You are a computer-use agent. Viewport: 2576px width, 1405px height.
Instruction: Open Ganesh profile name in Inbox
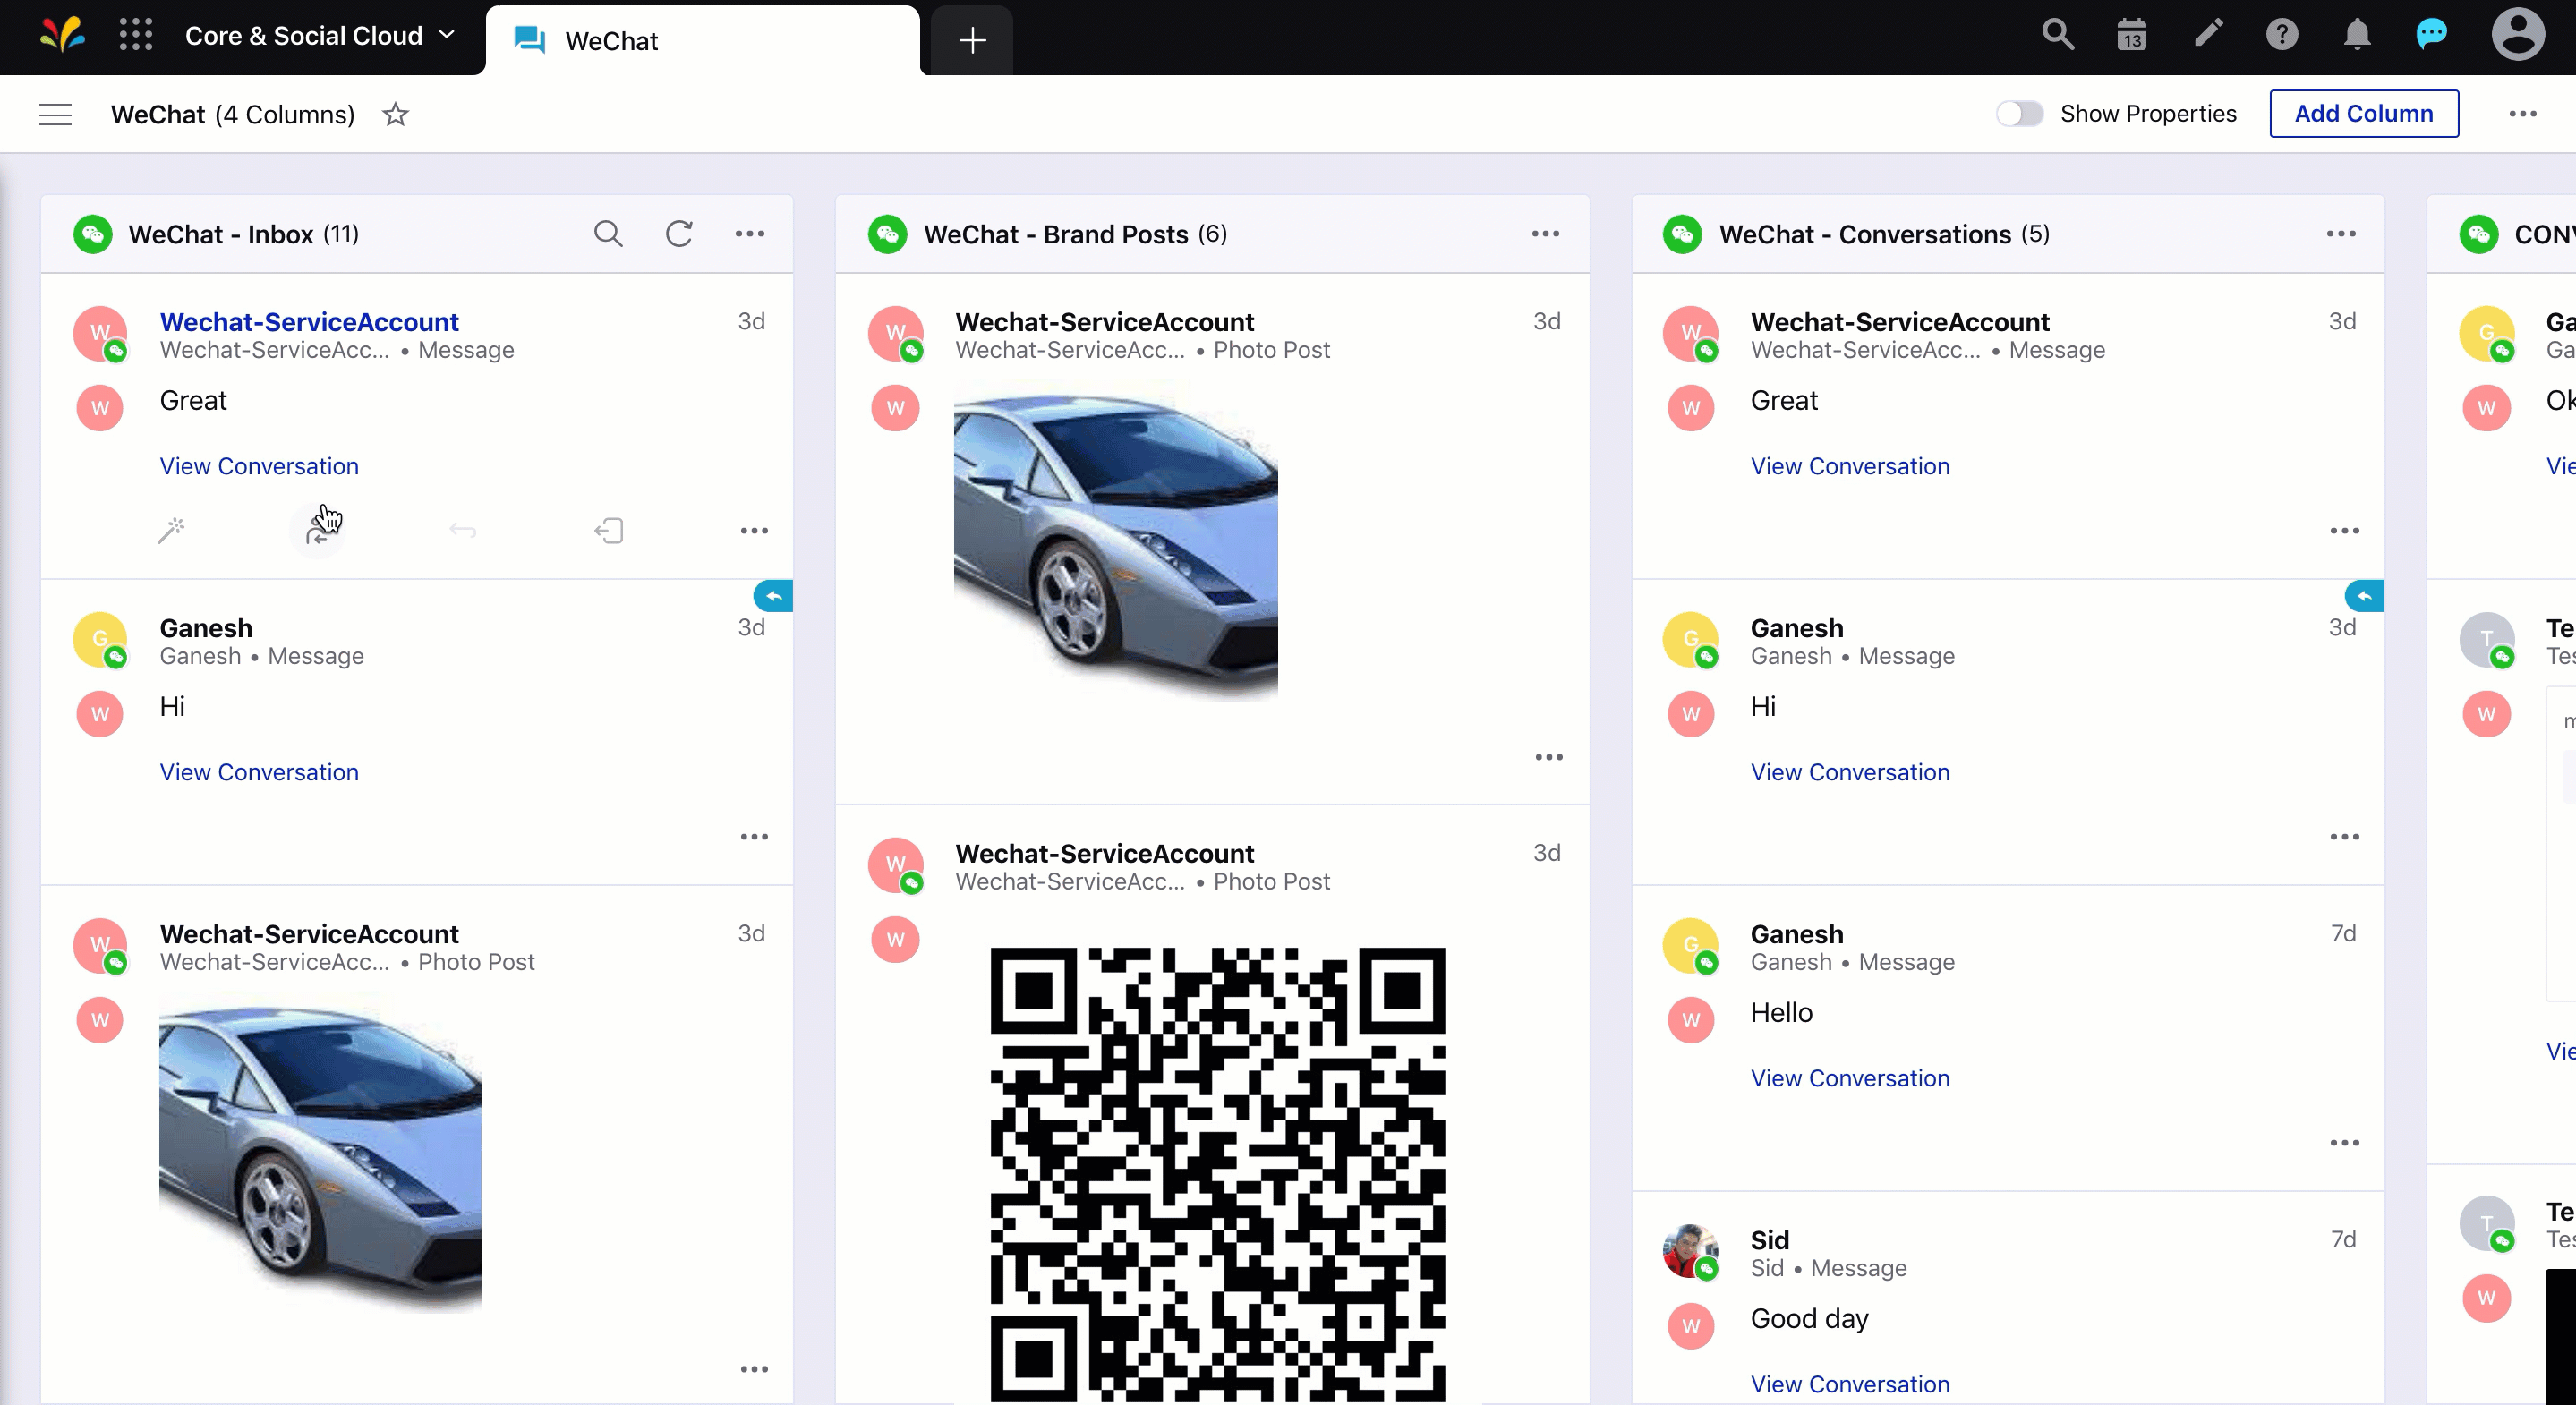[206, 628]
